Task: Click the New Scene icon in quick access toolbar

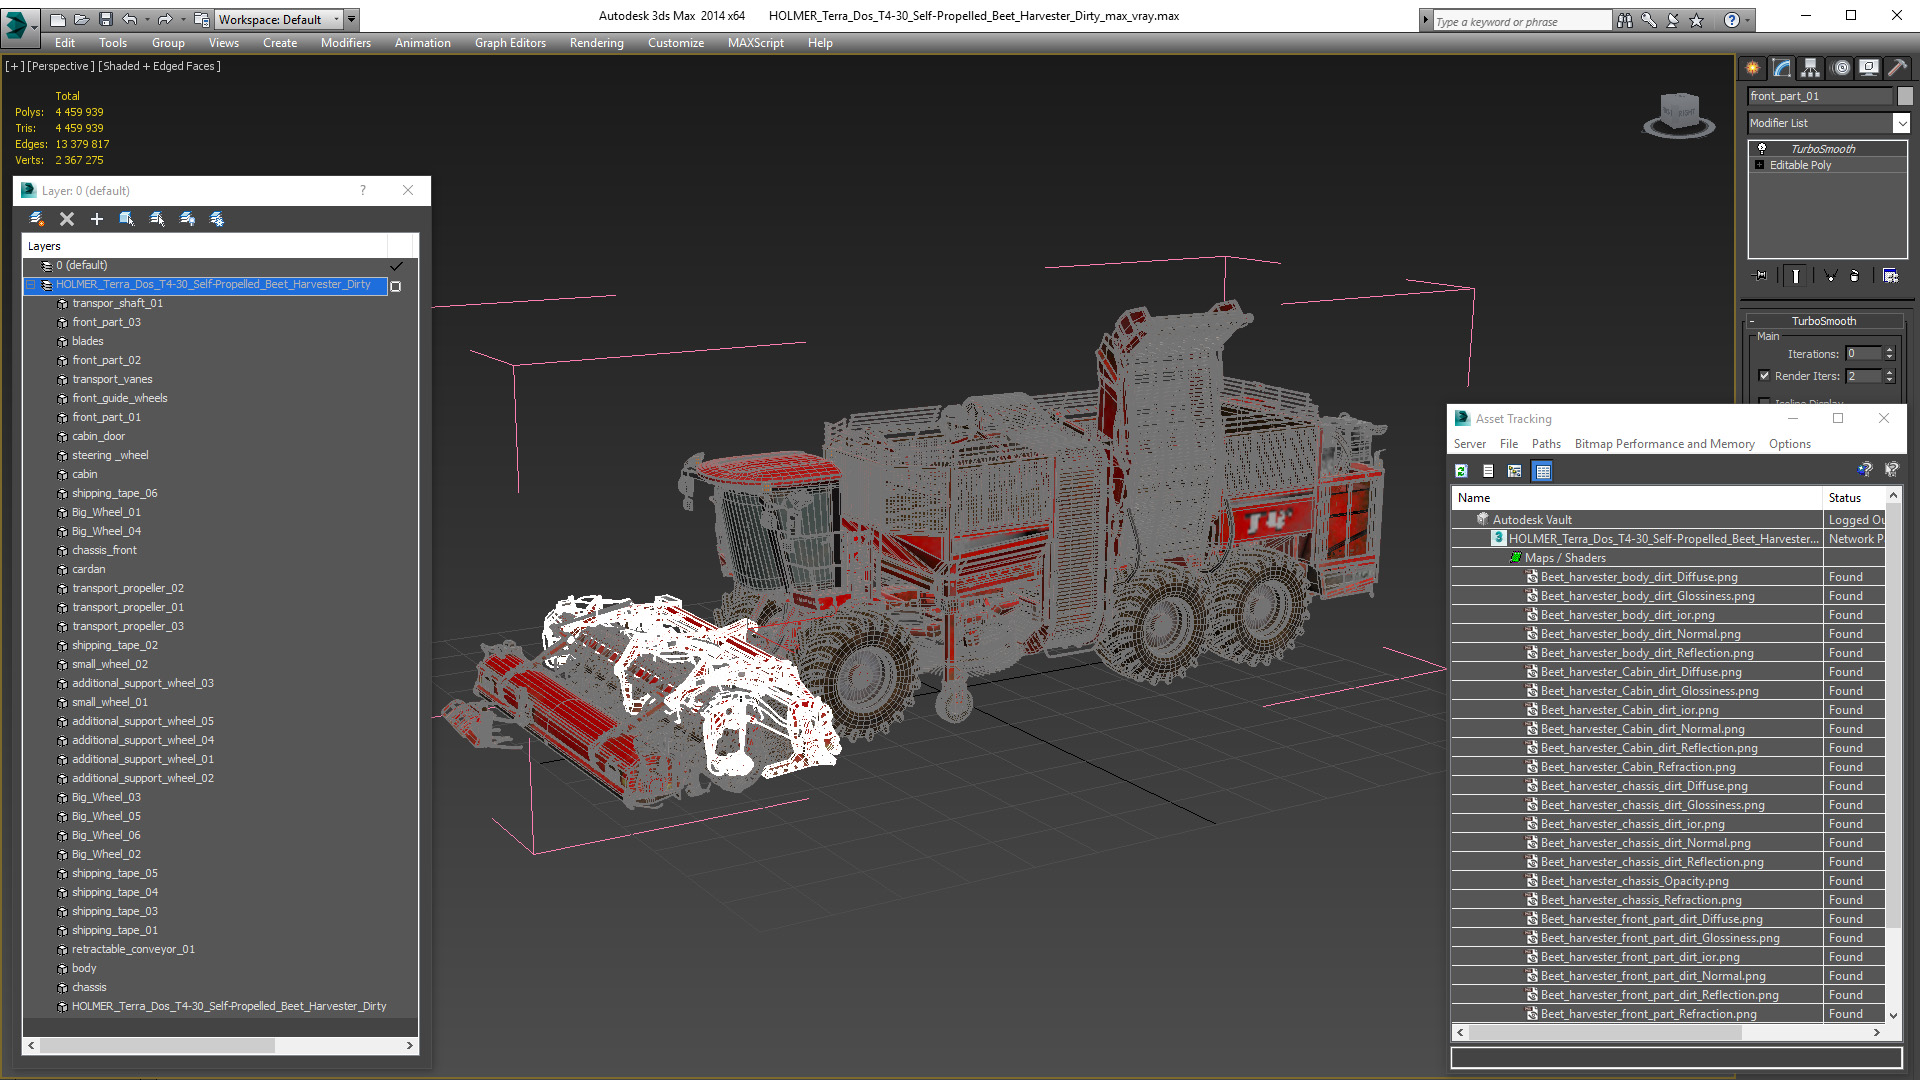Action: [57, 19]
